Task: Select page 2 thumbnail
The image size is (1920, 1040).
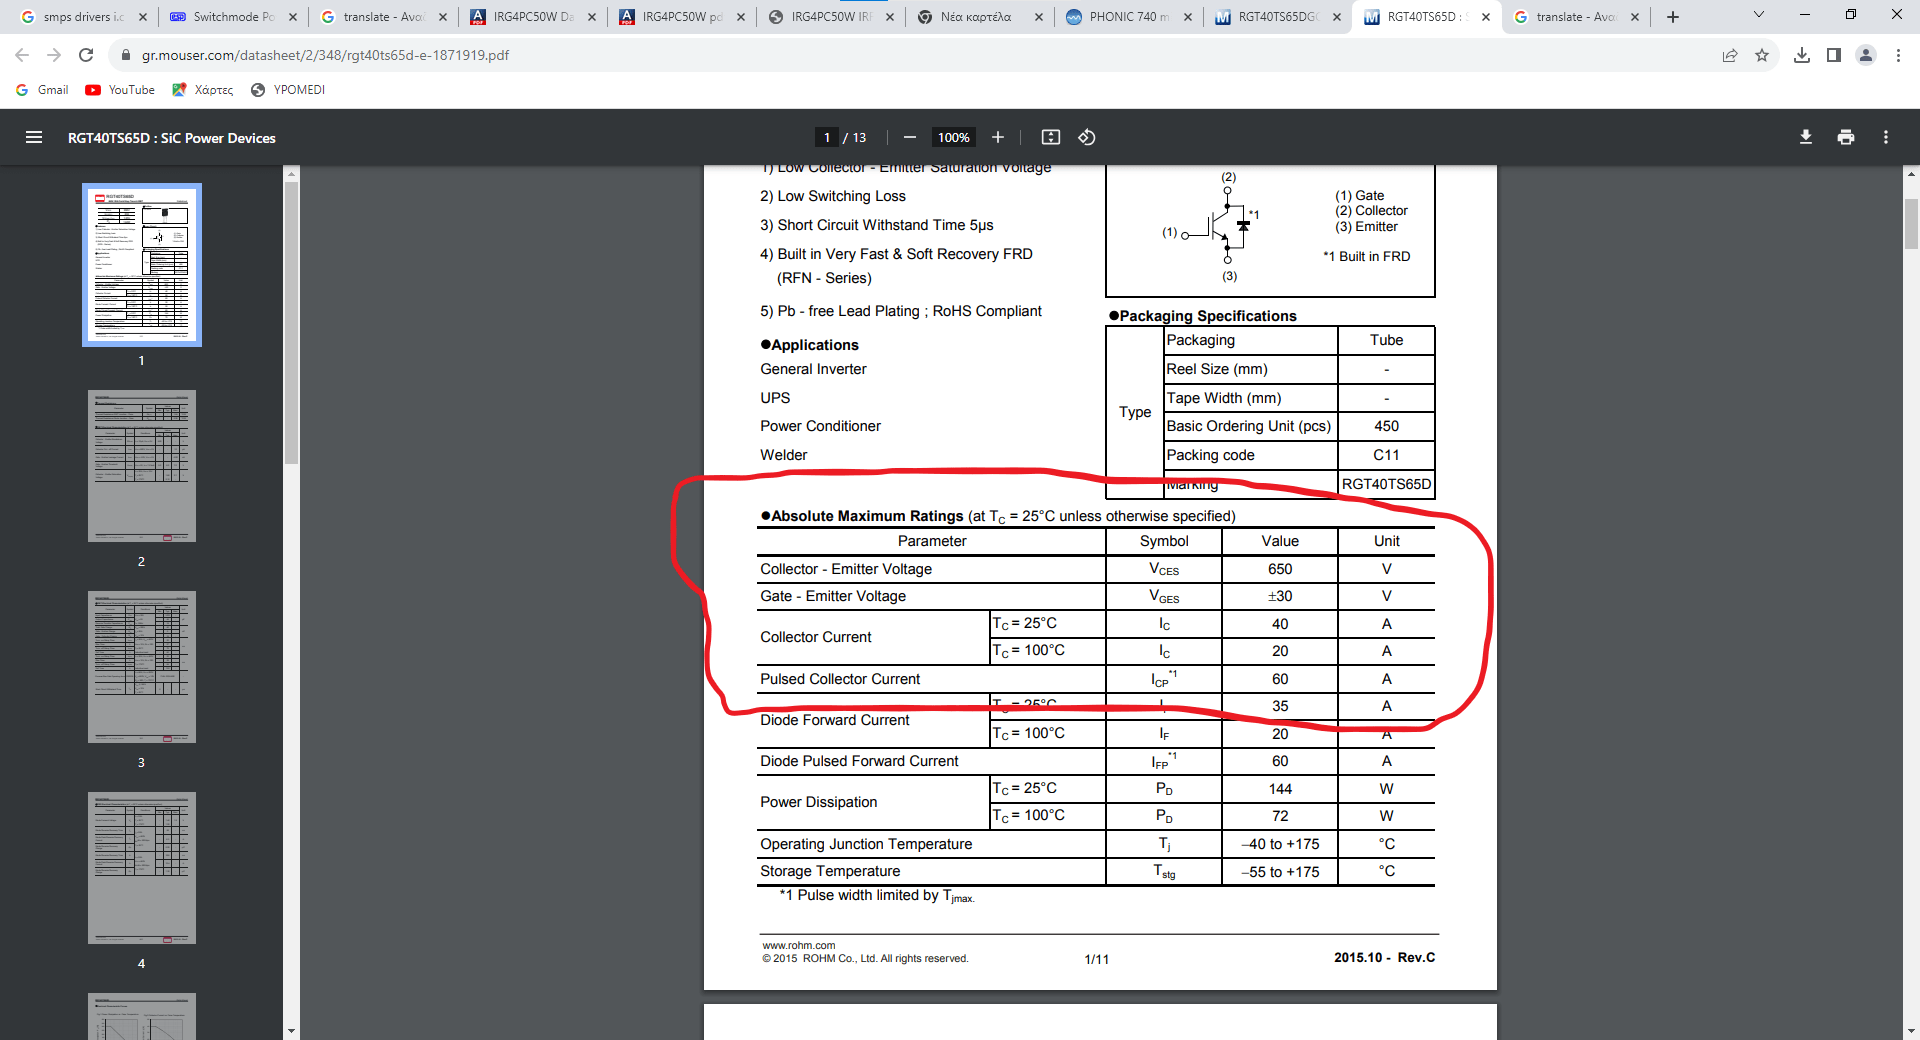Action: (142, 466)
